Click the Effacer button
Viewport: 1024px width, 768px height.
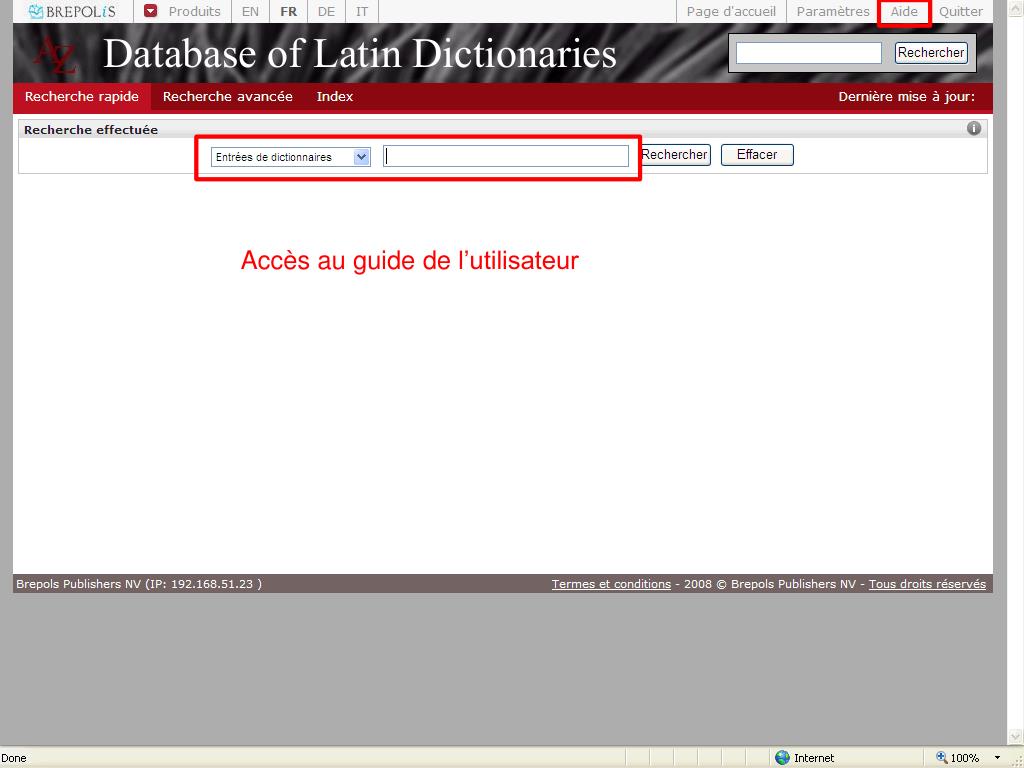point(757,155)
